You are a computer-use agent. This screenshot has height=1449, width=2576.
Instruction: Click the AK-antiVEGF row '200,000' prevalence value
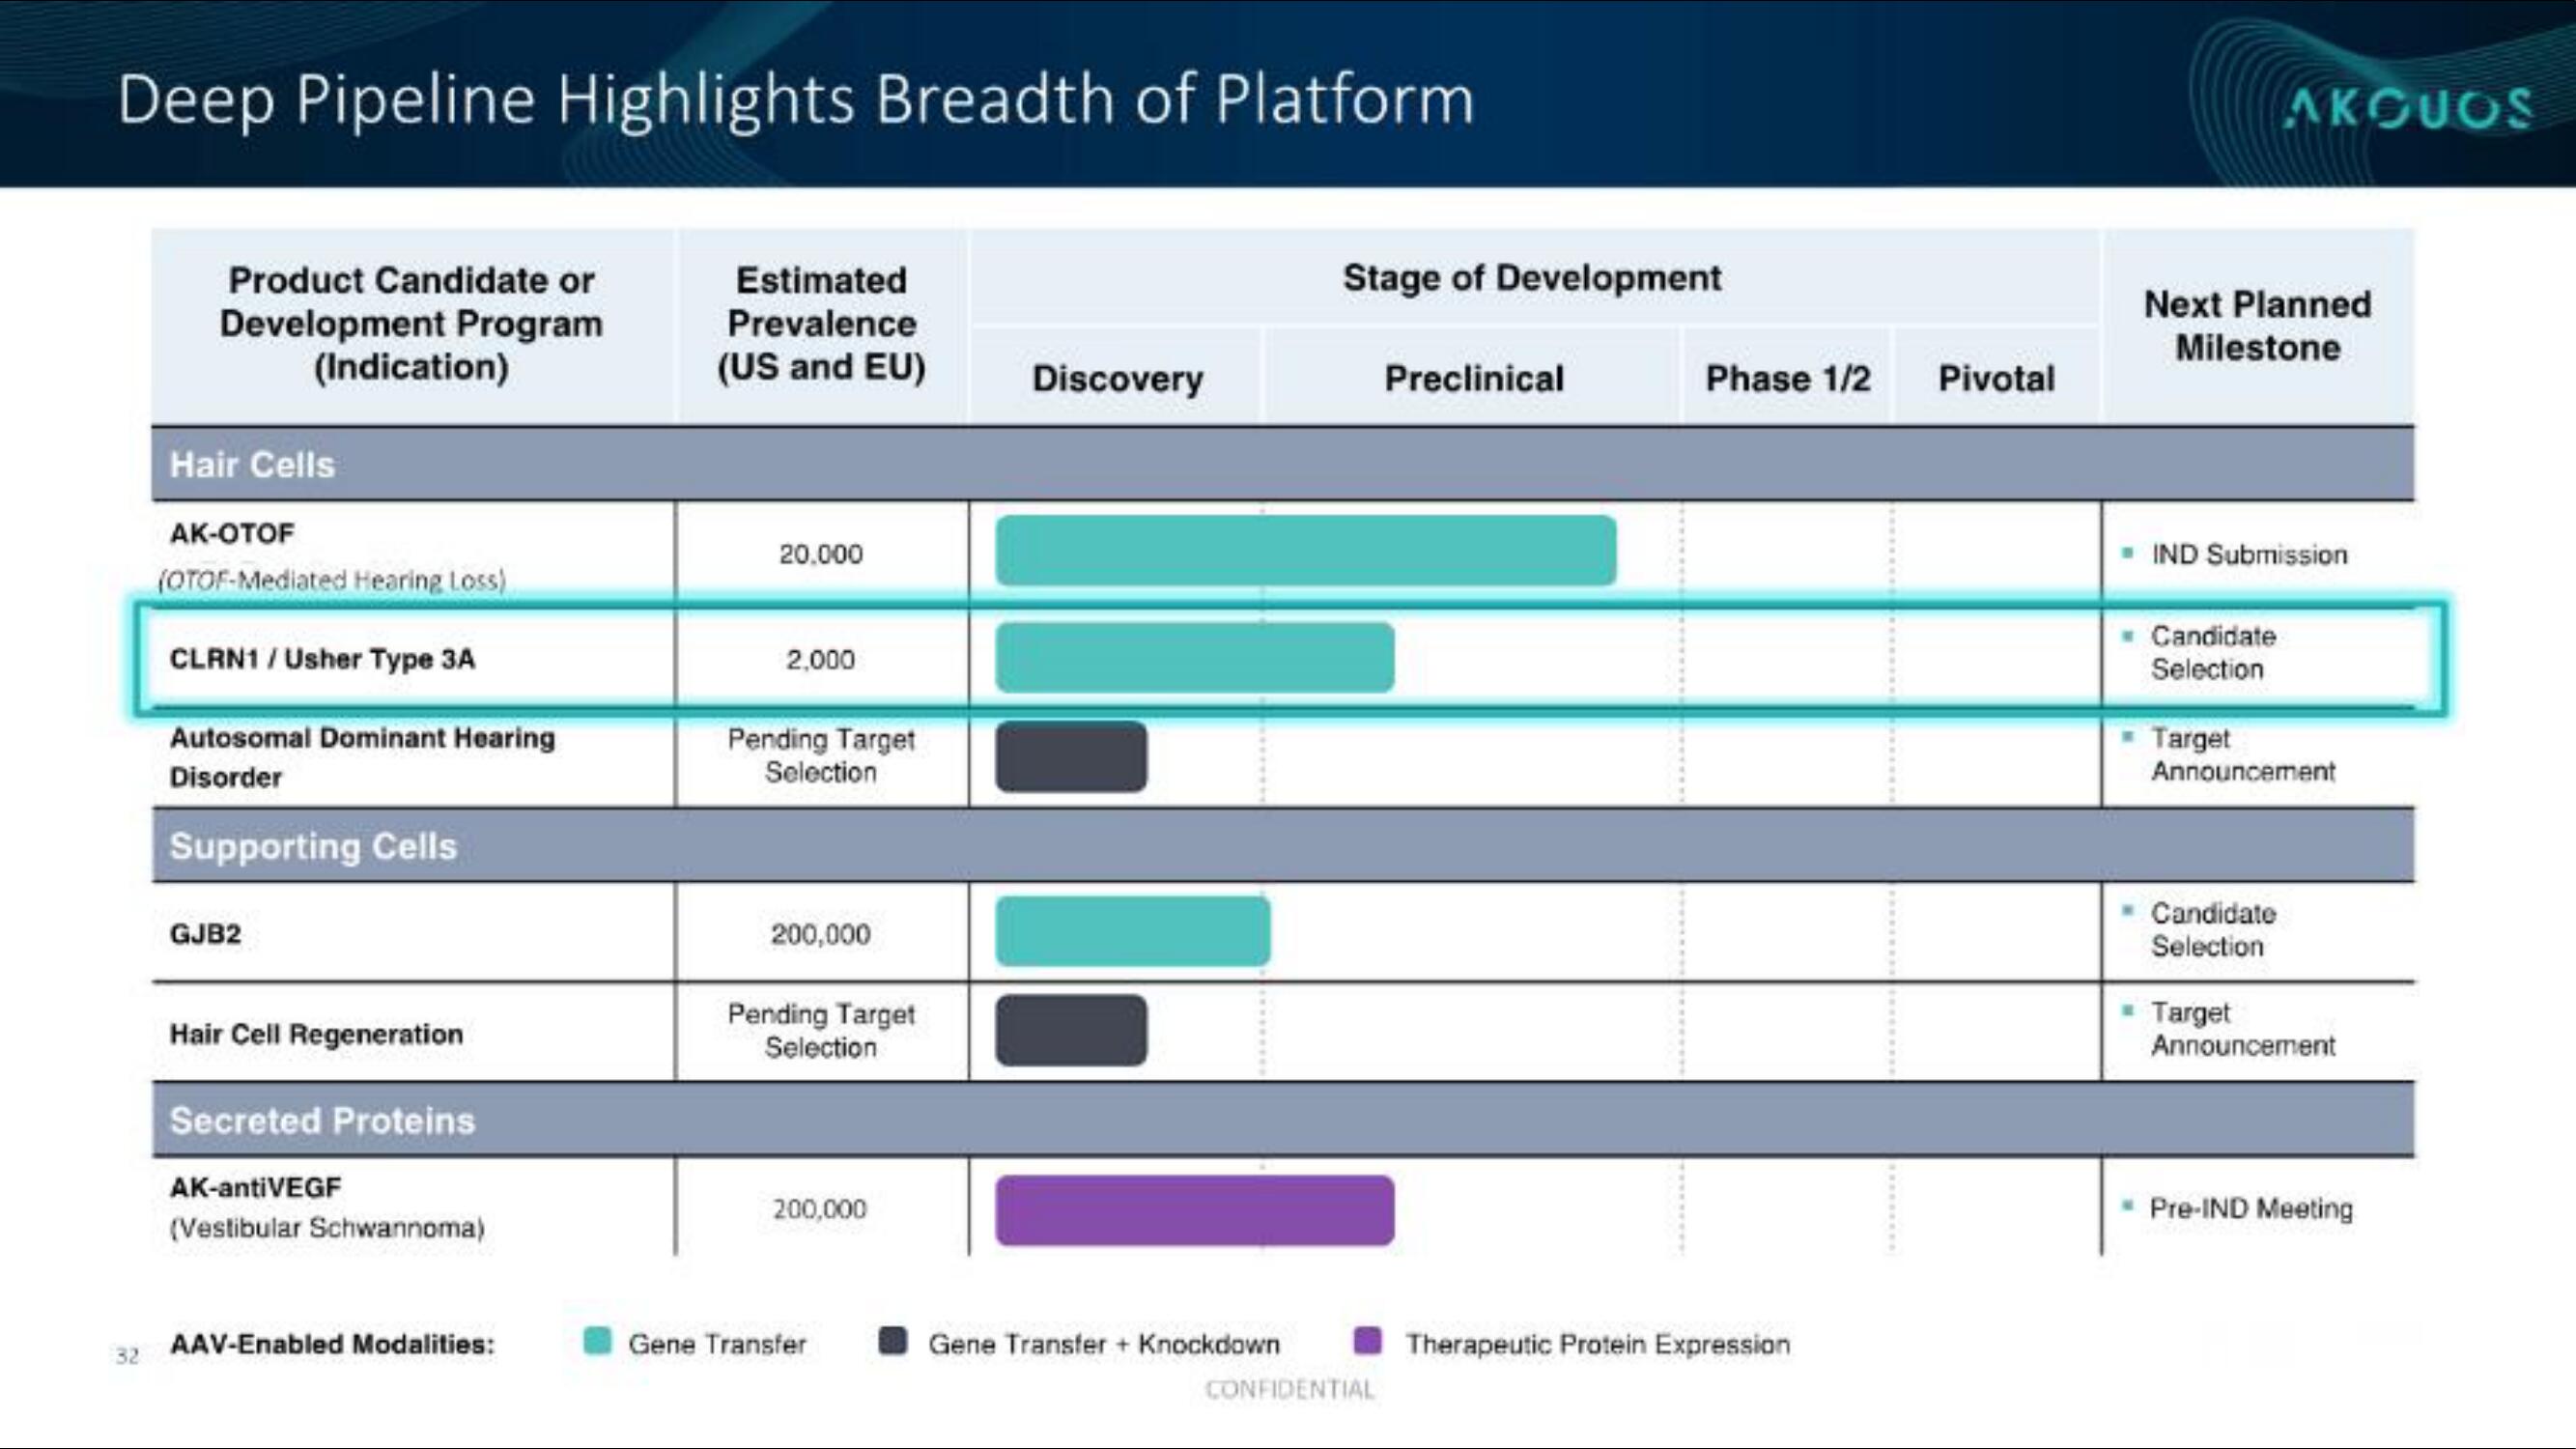820,1208
